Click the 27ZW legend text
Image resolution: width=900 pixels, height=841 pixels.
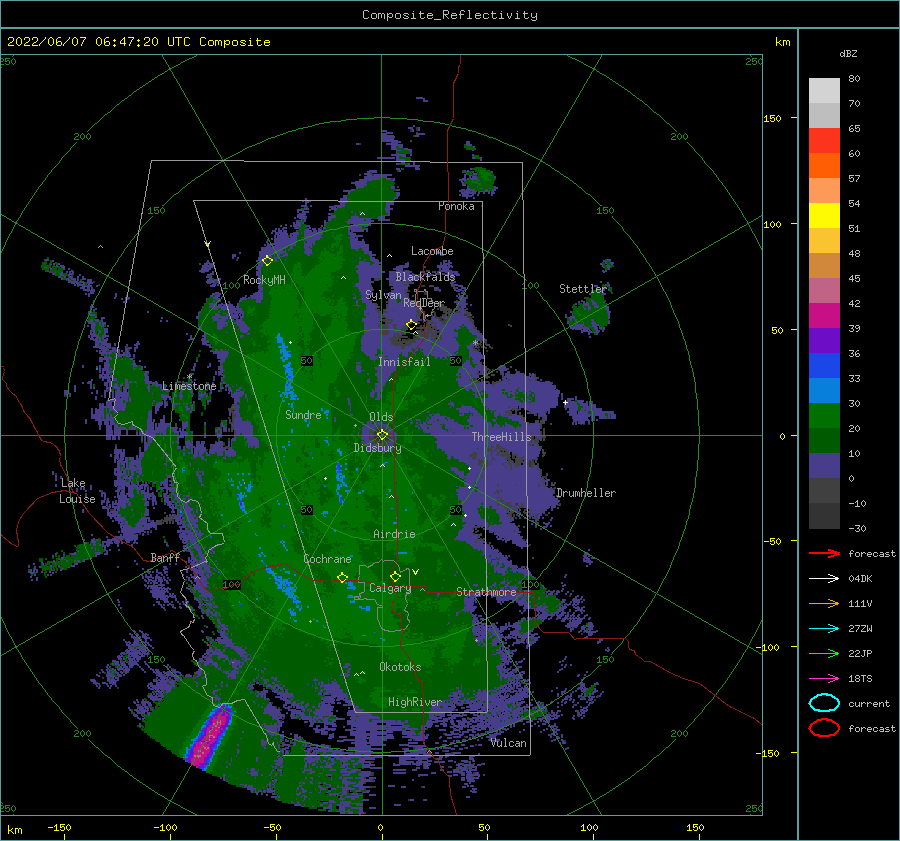(x=860, y=629)
